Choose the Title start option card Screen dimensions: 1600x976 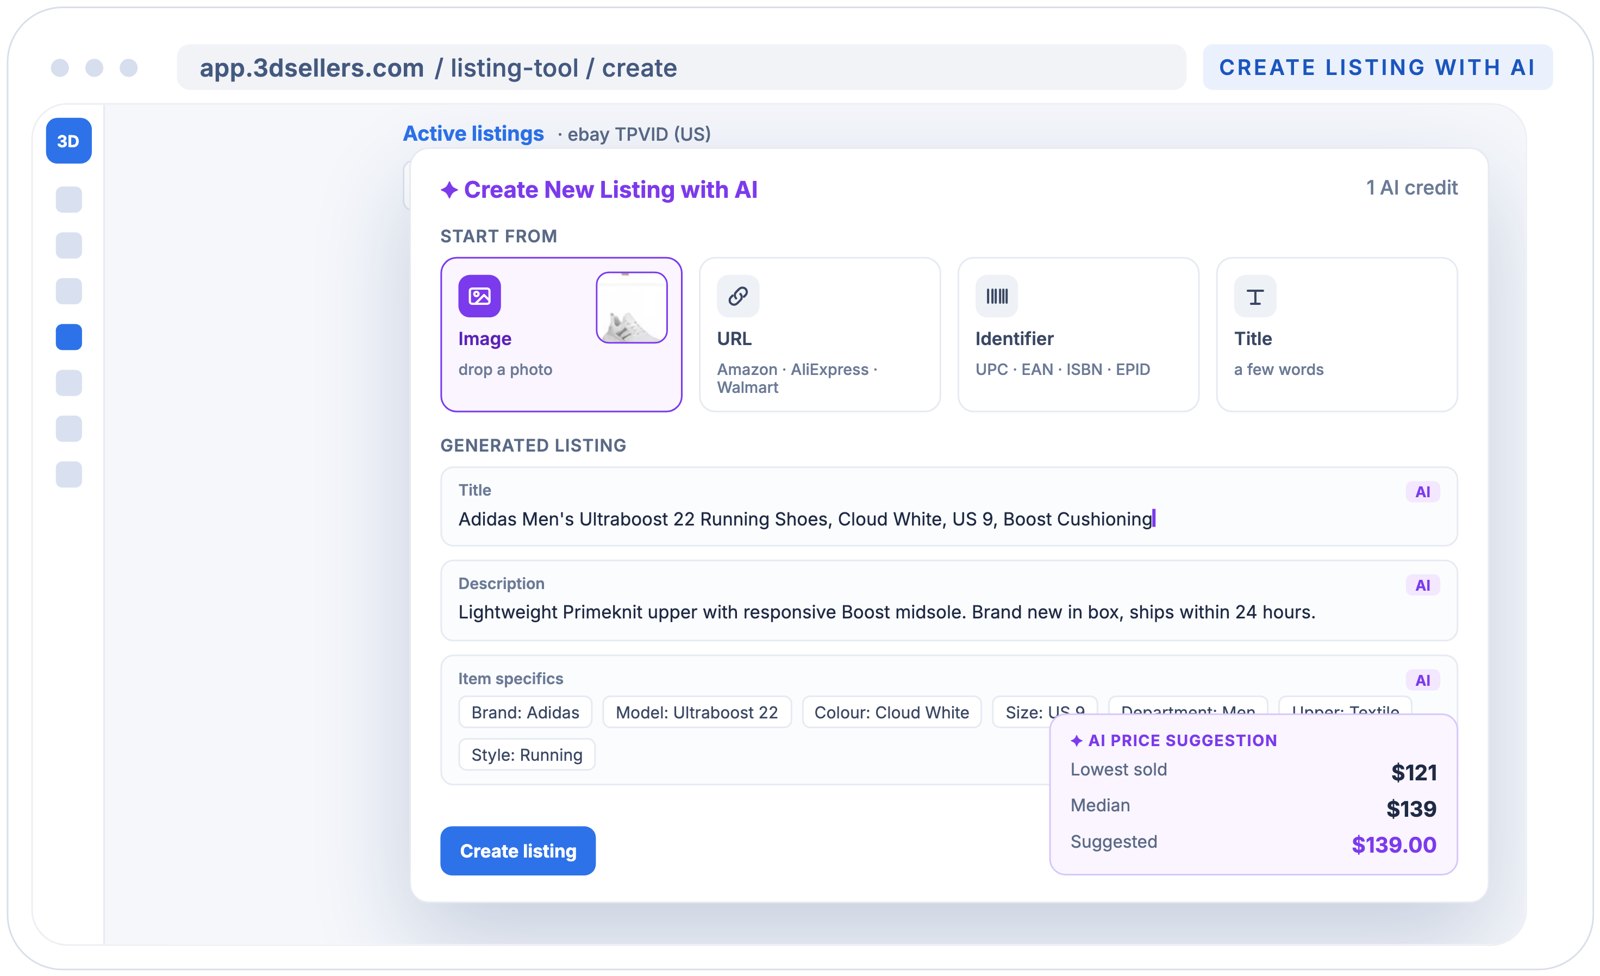[1337, 335]
